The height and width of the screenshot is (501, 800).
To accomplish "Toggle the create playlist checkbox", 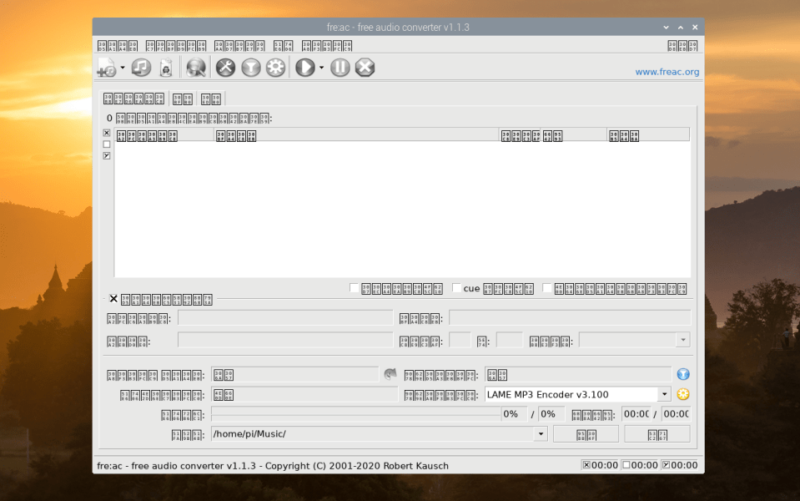I will tap(354, 288).
